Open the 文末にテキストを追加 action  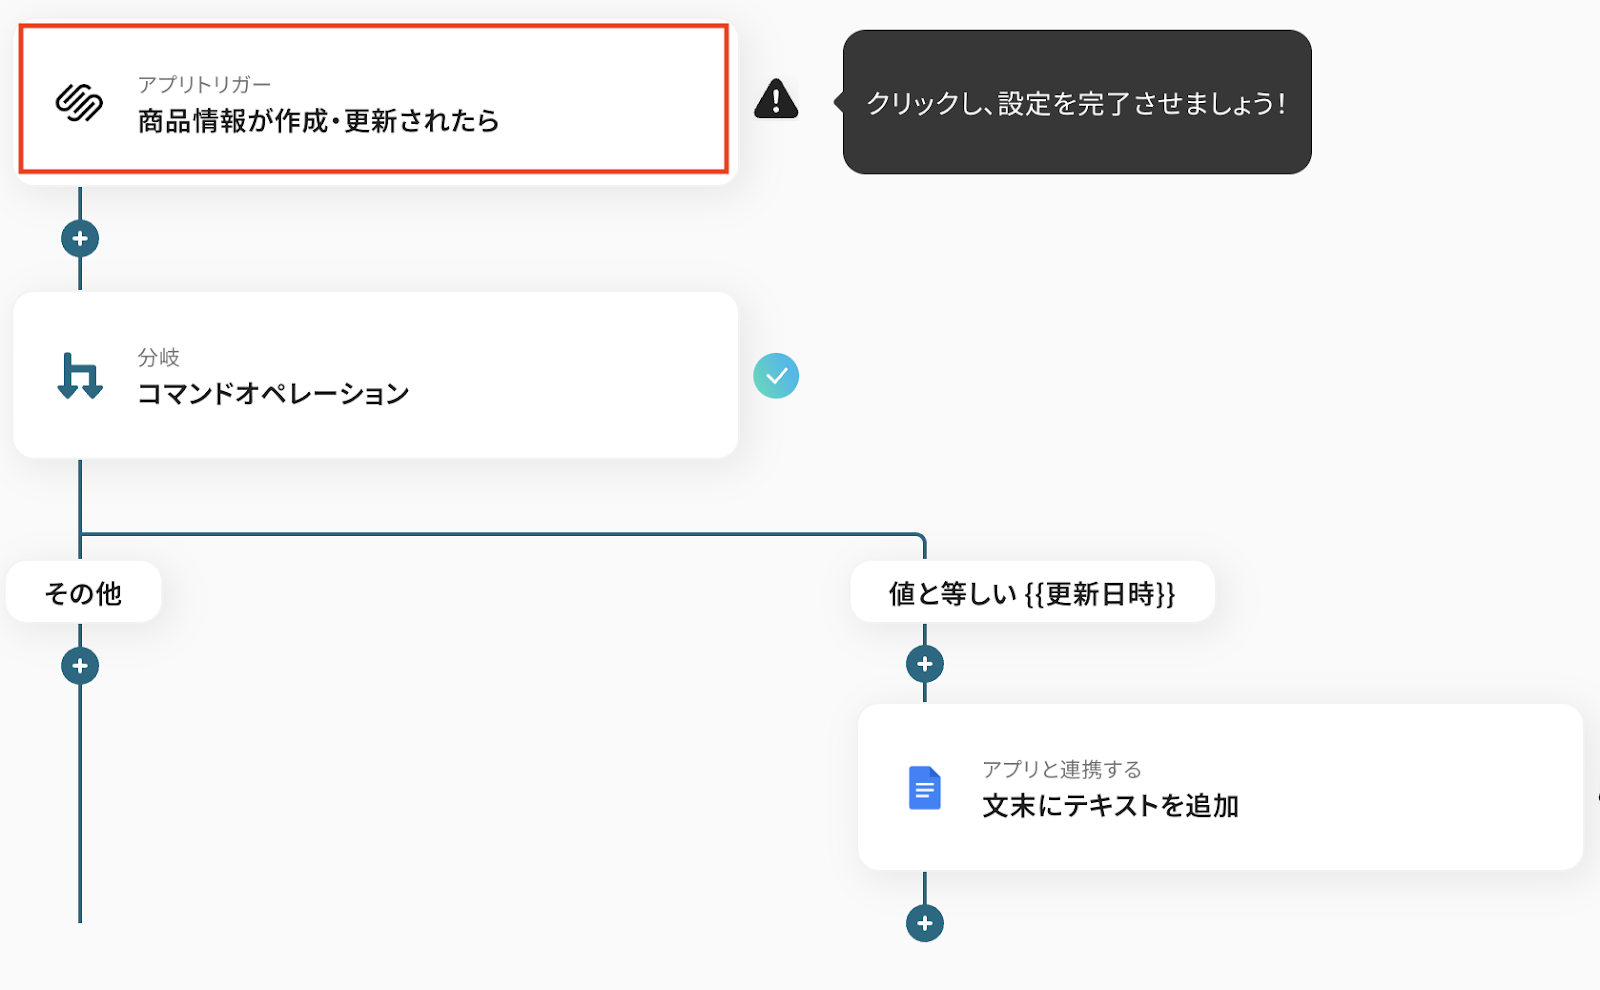(x=1110, y=806)
